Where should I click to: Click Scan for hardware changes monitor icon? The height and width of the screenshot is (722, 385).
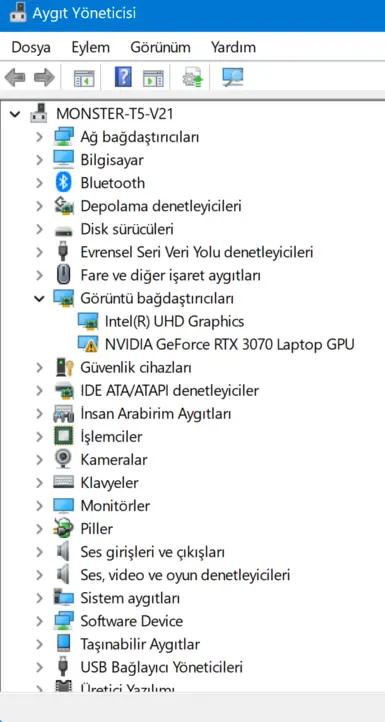(233, 77)
